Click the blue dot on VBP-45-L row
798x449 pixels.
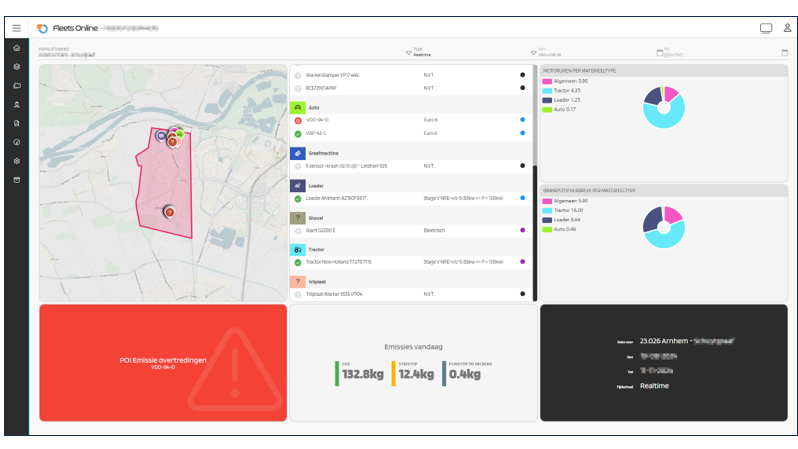click(522, 133)
